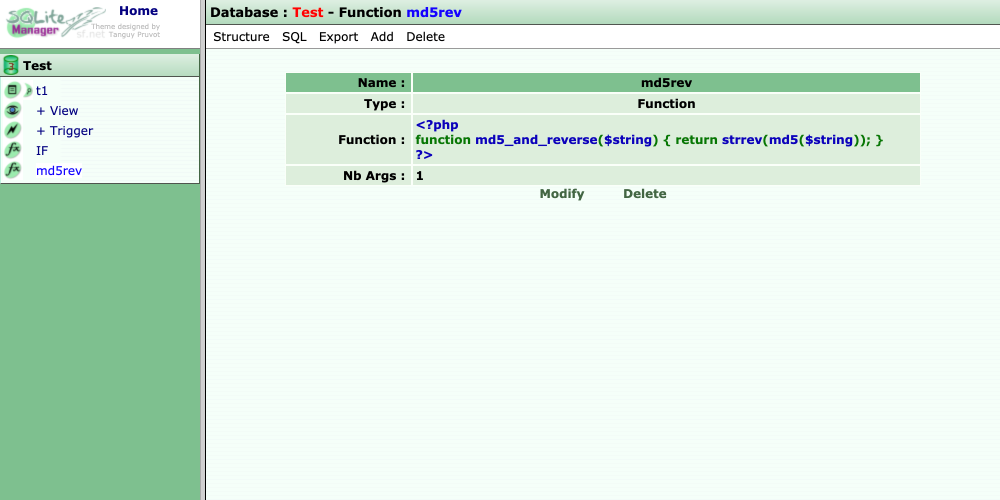This screenshot has width=1000, height=500.
Task: Click the fx icon next to md5rev
Action: tap(12, 170)
